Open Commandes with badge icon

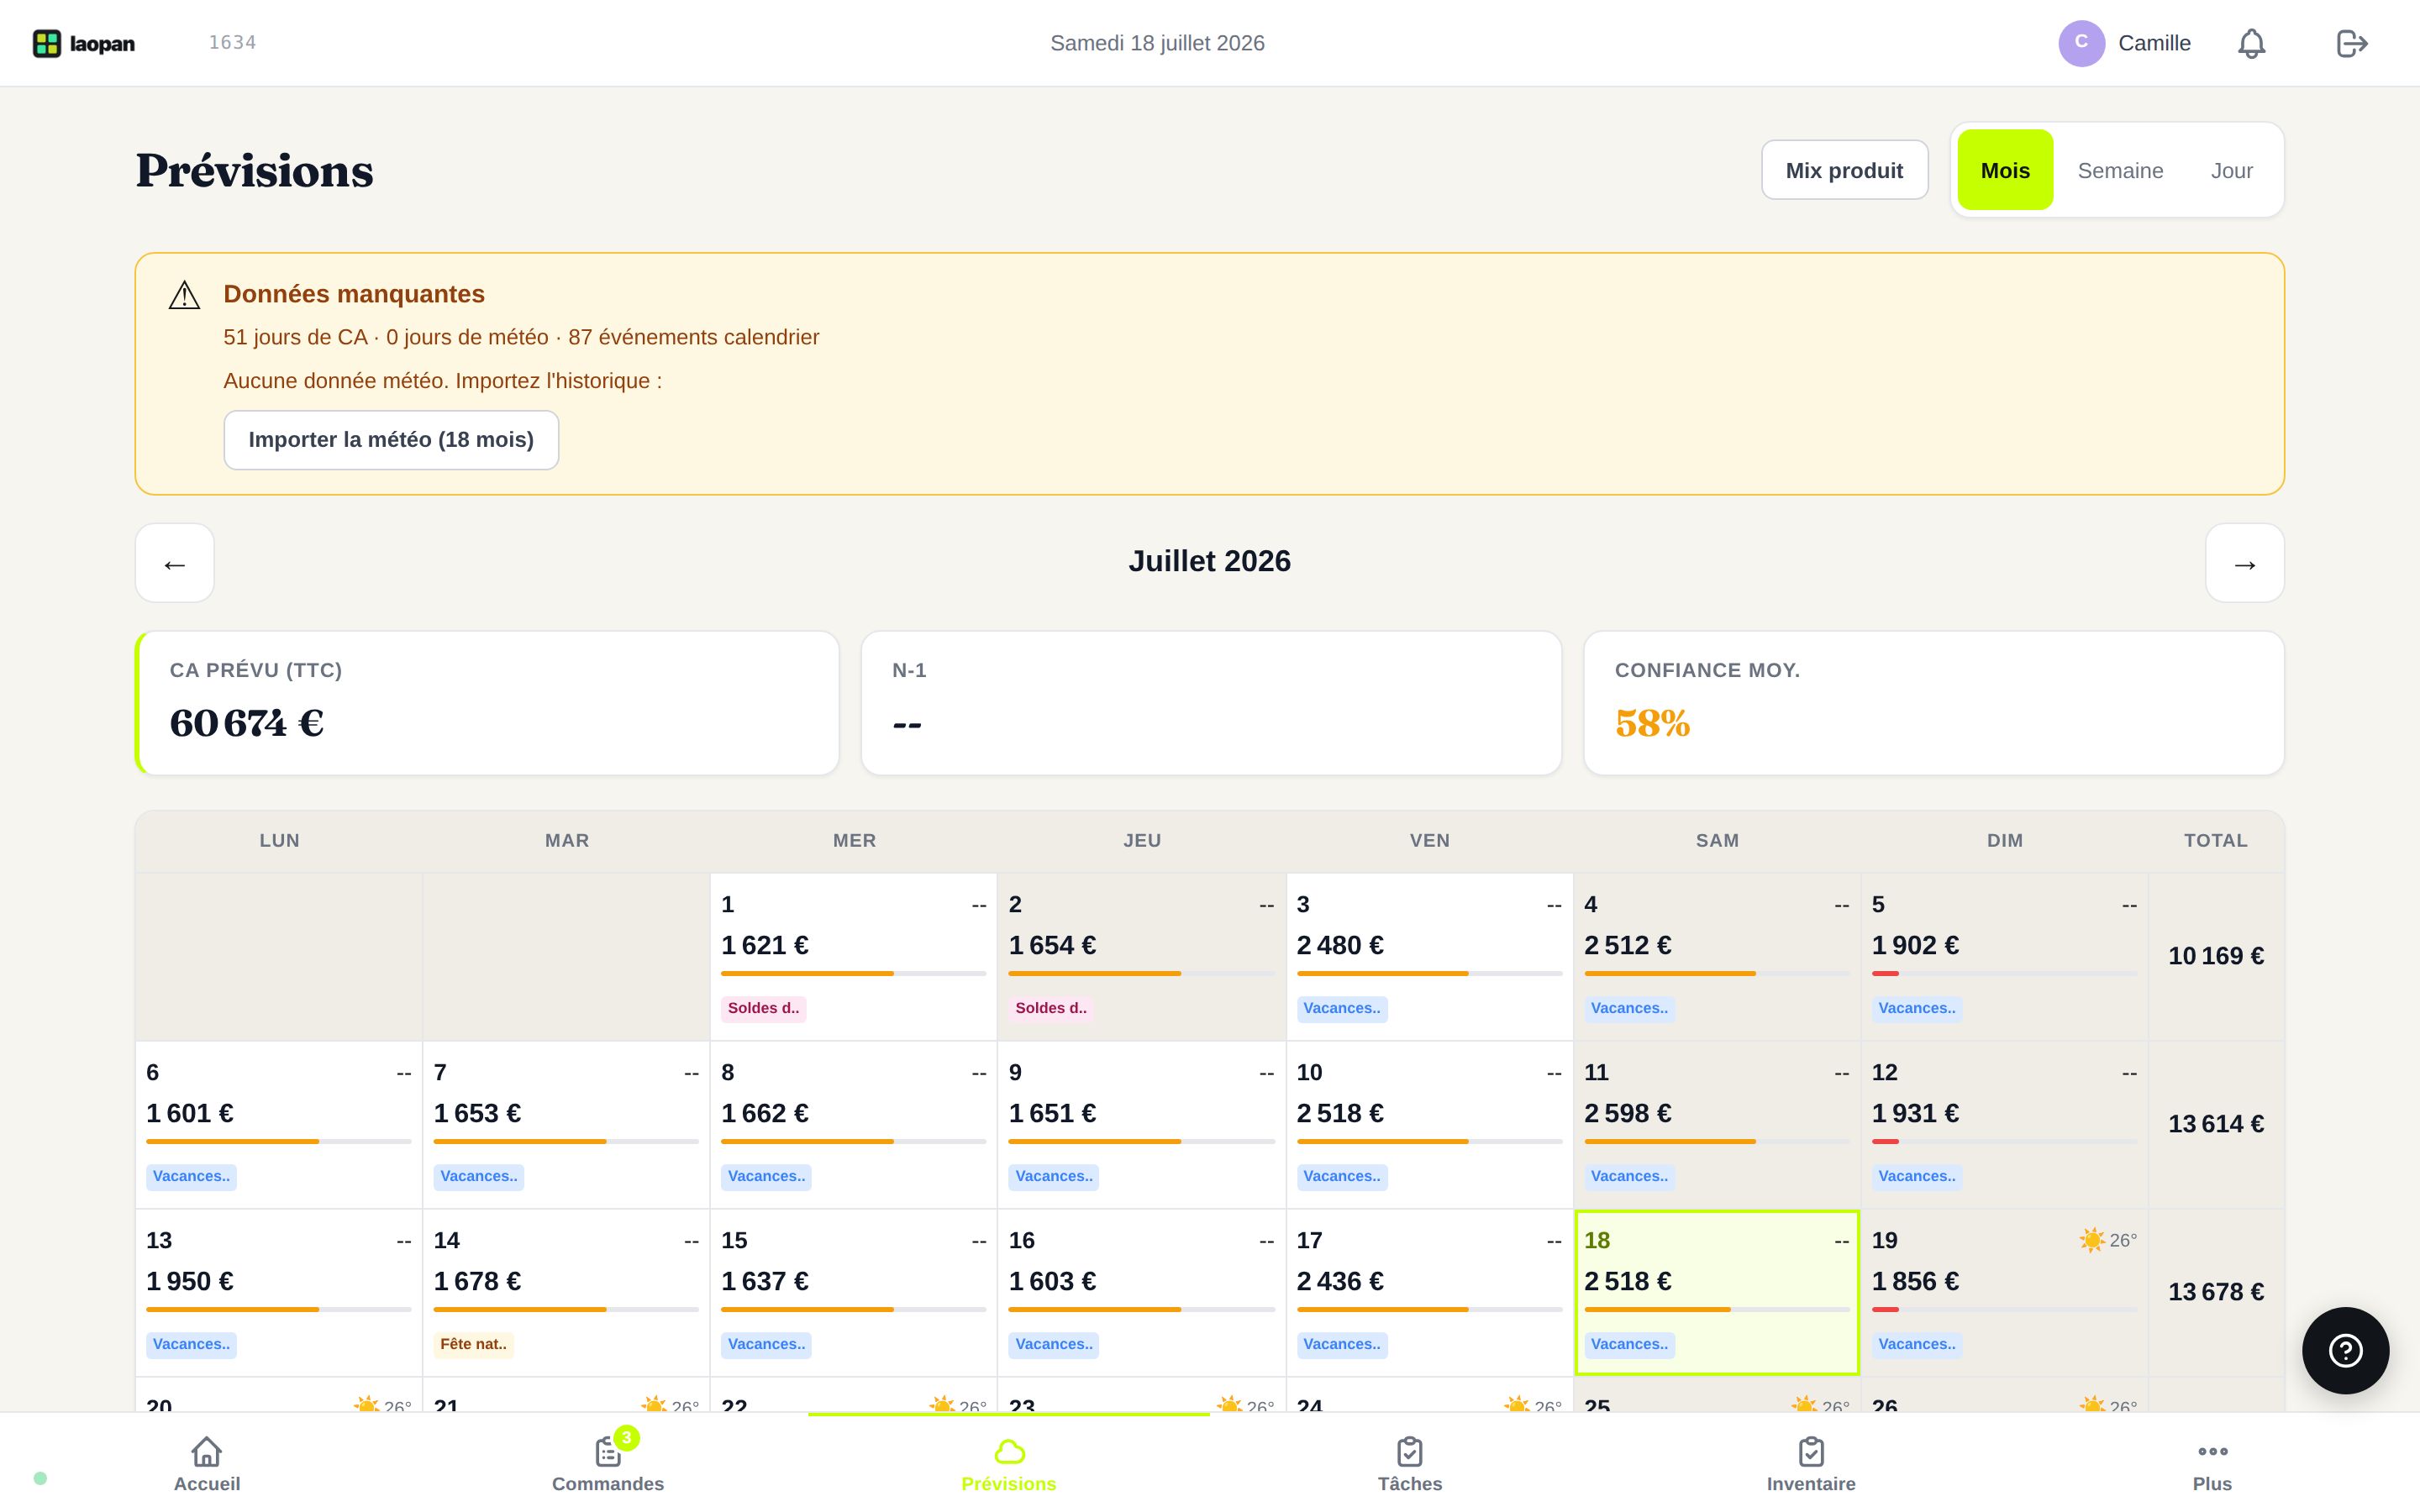(x=608, y=1451)
